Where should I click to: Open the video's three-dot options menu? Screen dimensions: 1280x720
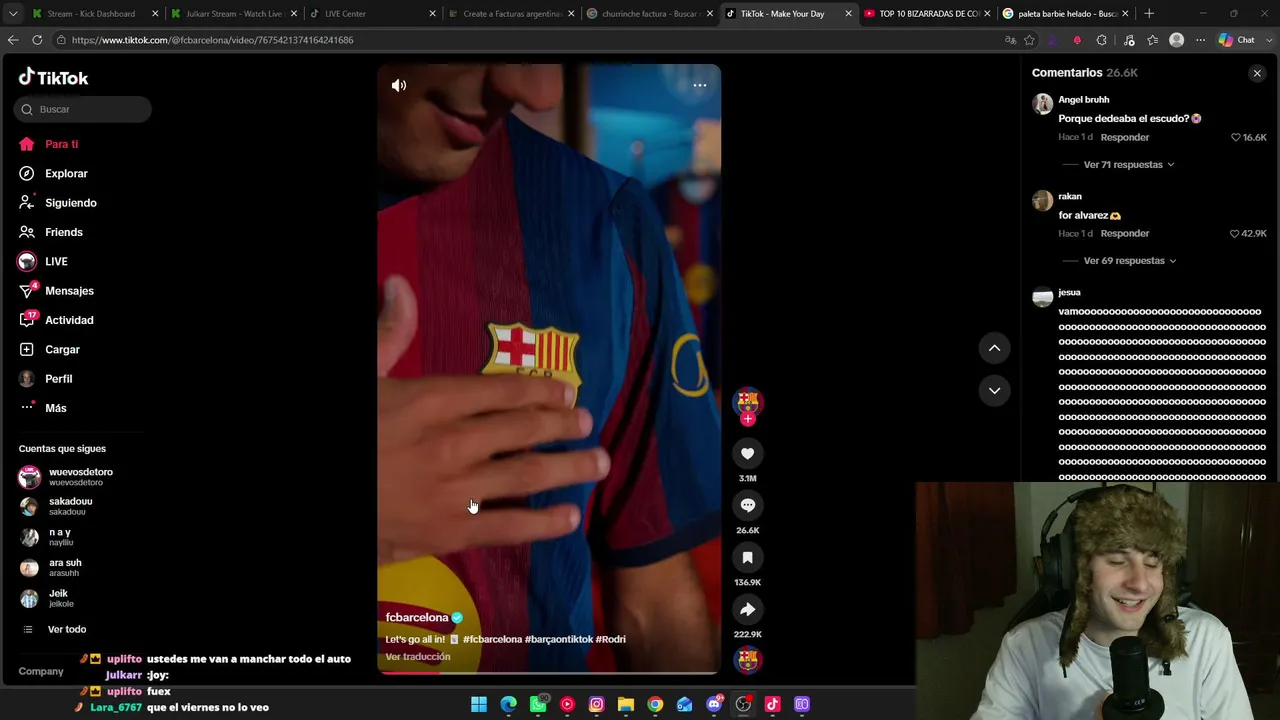pyautogui.click(x=700, y=86)
